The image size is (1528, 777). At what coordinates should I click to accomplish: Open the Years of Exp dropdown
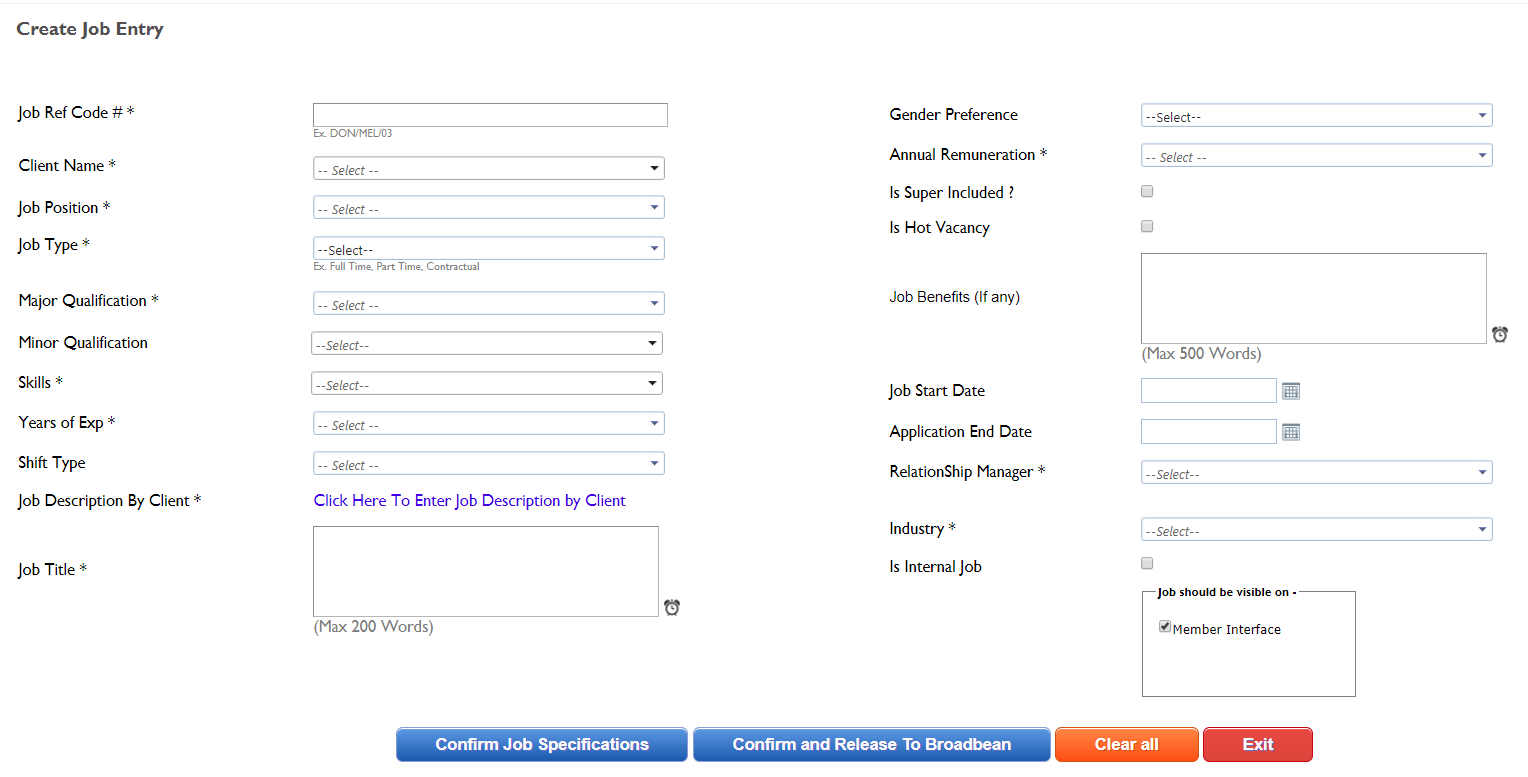tap(489, 424)
